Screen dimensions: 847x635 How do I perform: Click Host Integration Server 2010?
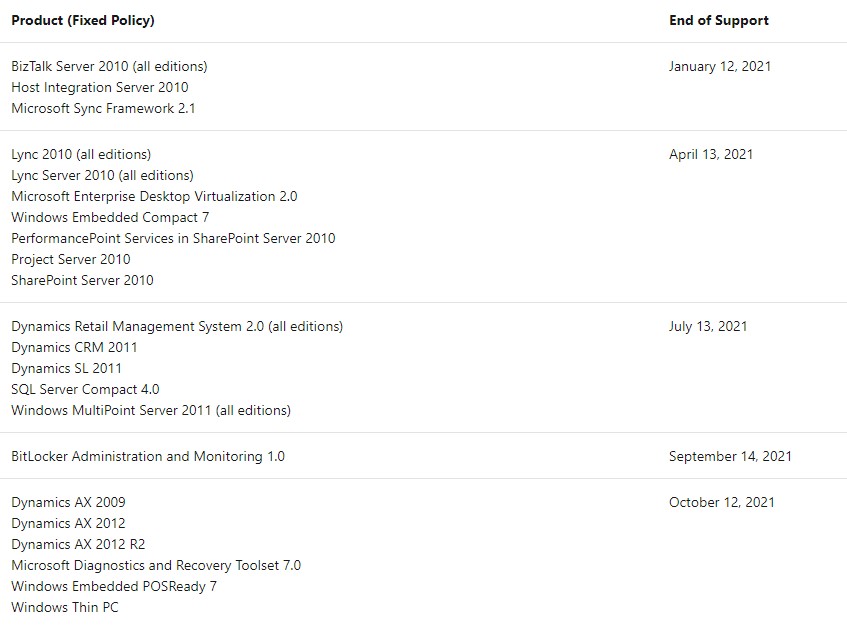pyautogui.click(x=100, y=87)
